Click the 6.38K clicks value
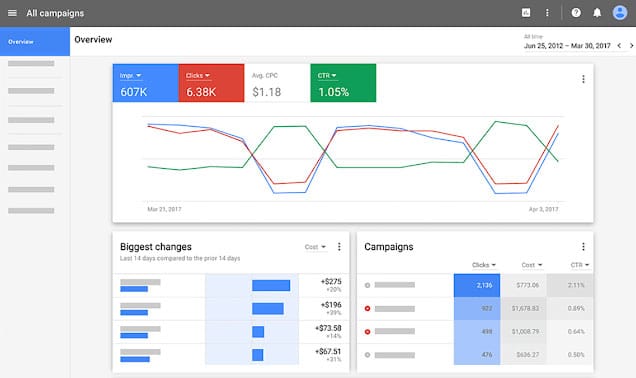The image size is (636, 378). pyautogui.click(x=201, y=92)
